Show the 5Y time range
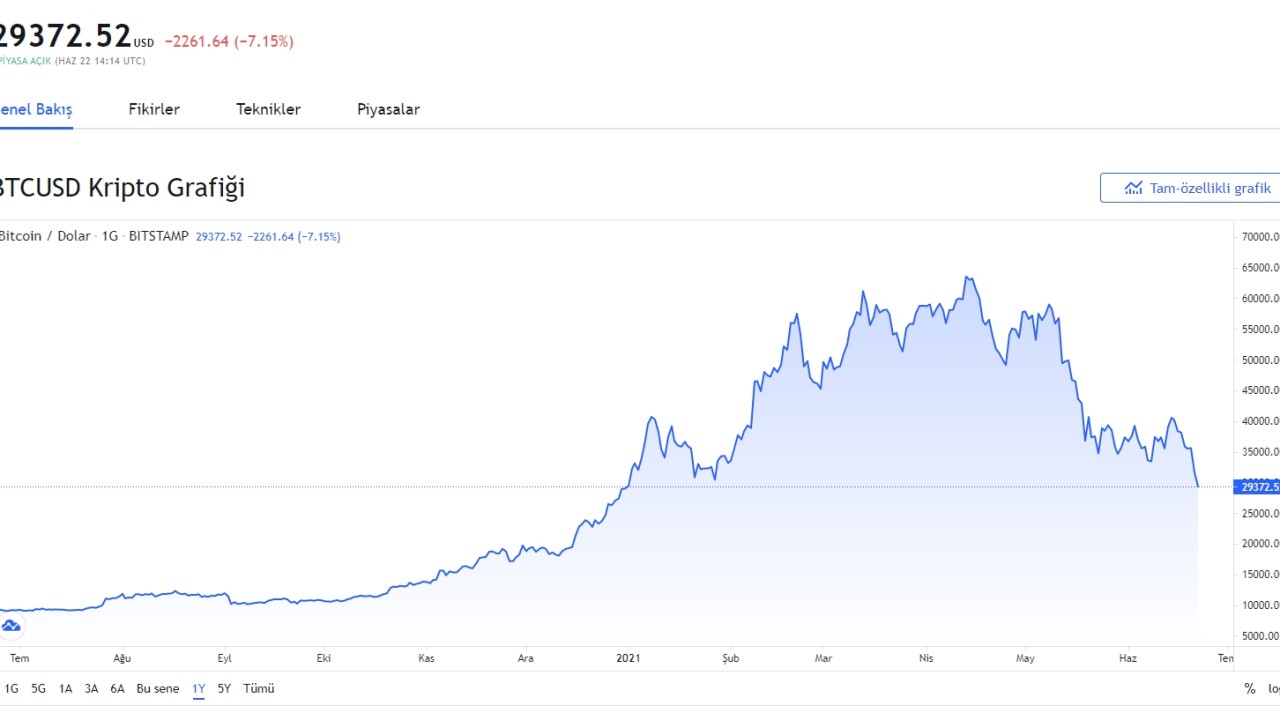The image size is (1280, 720). pos(224,689)
